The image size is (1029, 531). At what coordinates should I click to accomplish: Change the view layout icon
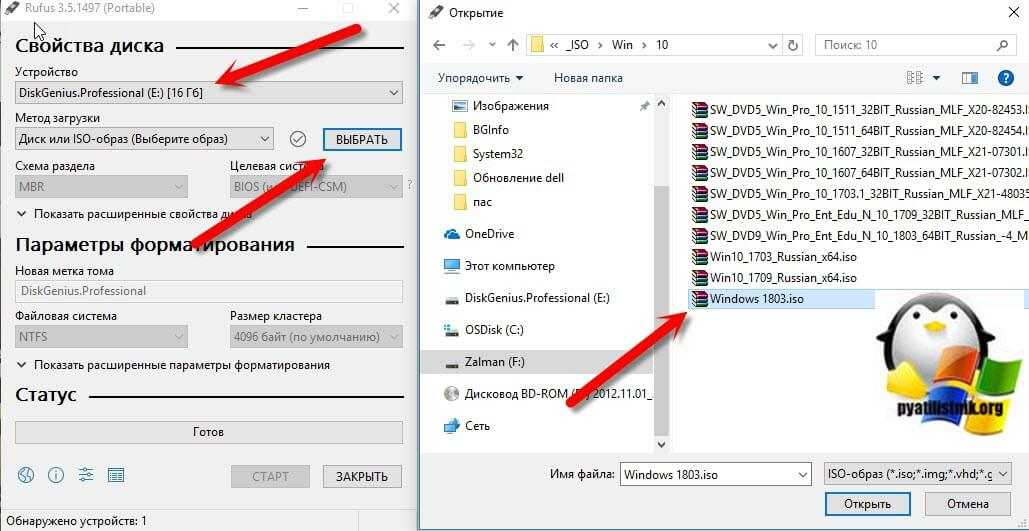[x=914, y=78]
